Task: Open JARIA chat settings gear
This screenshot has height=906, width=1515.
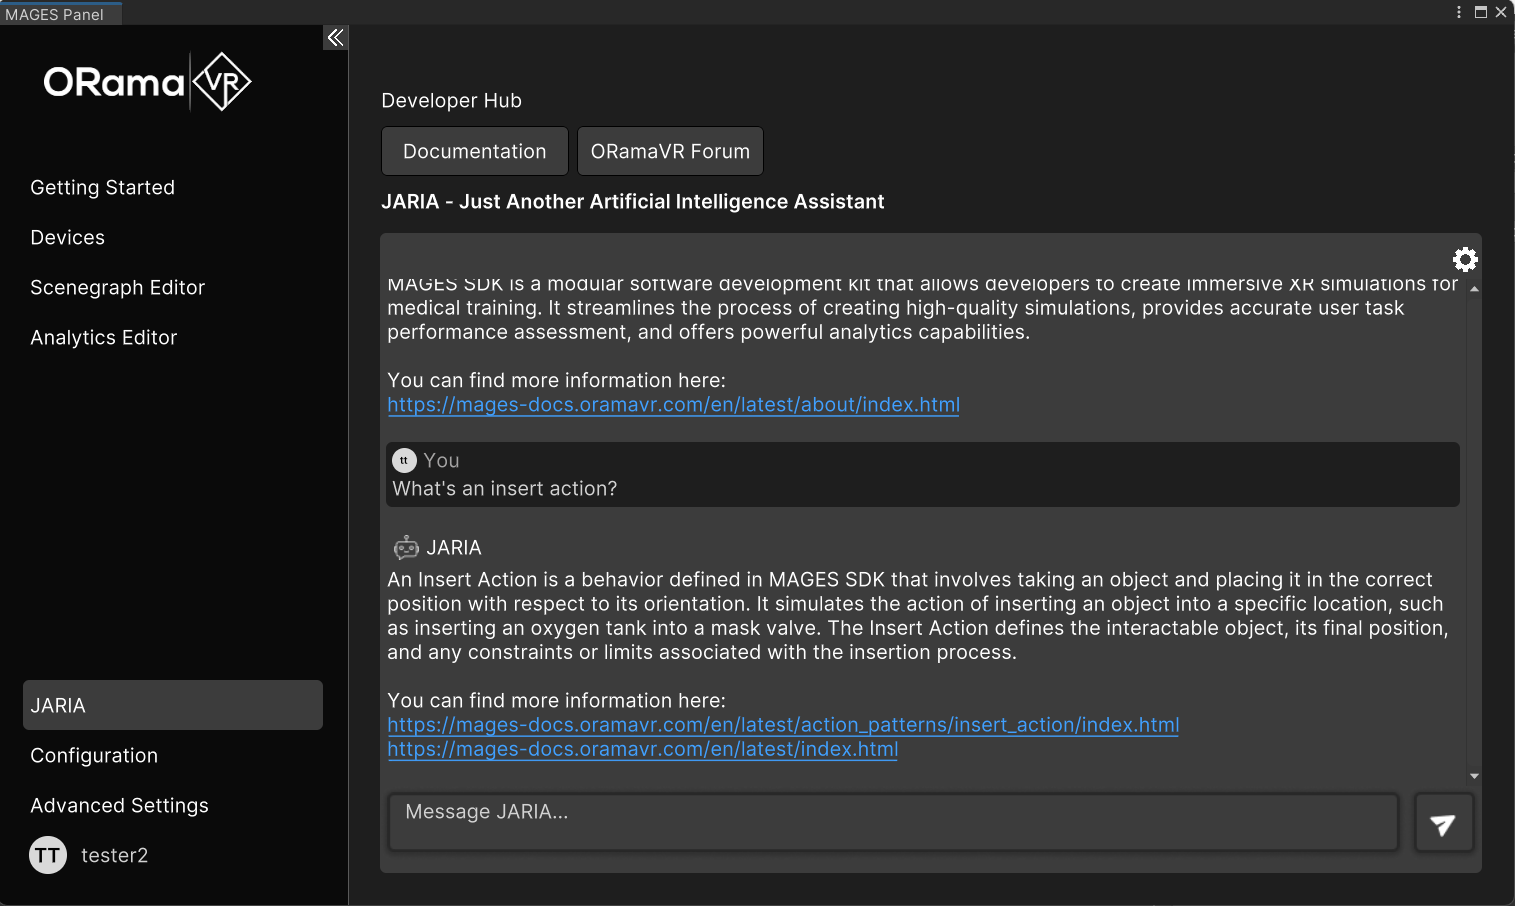Action: point(1465,260)
